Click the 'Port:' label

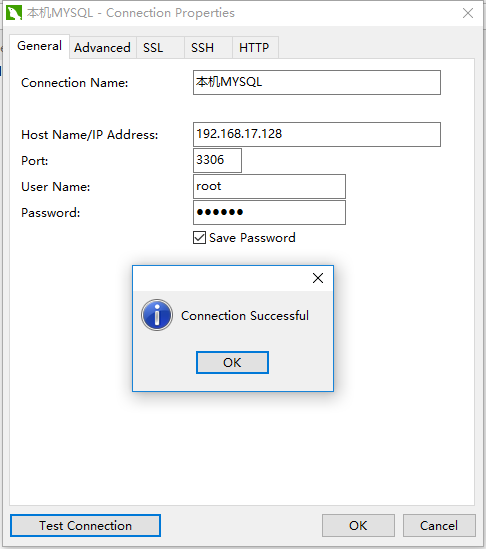click(x=35, y=161)
